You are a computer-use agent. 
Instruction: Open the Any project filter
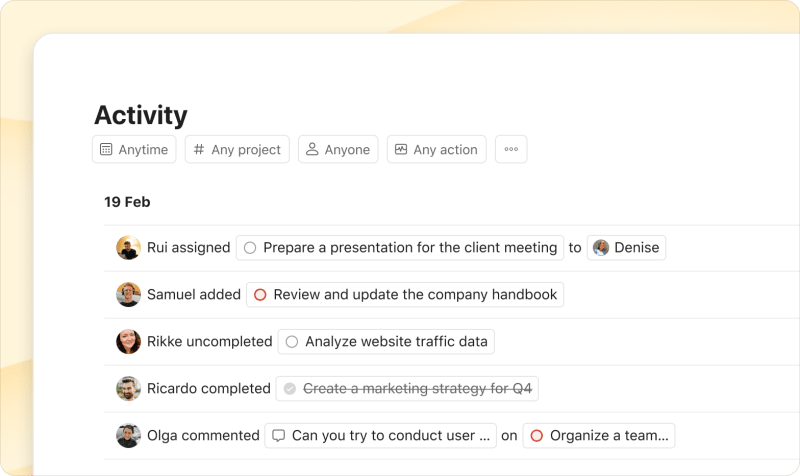coord(237,149)
